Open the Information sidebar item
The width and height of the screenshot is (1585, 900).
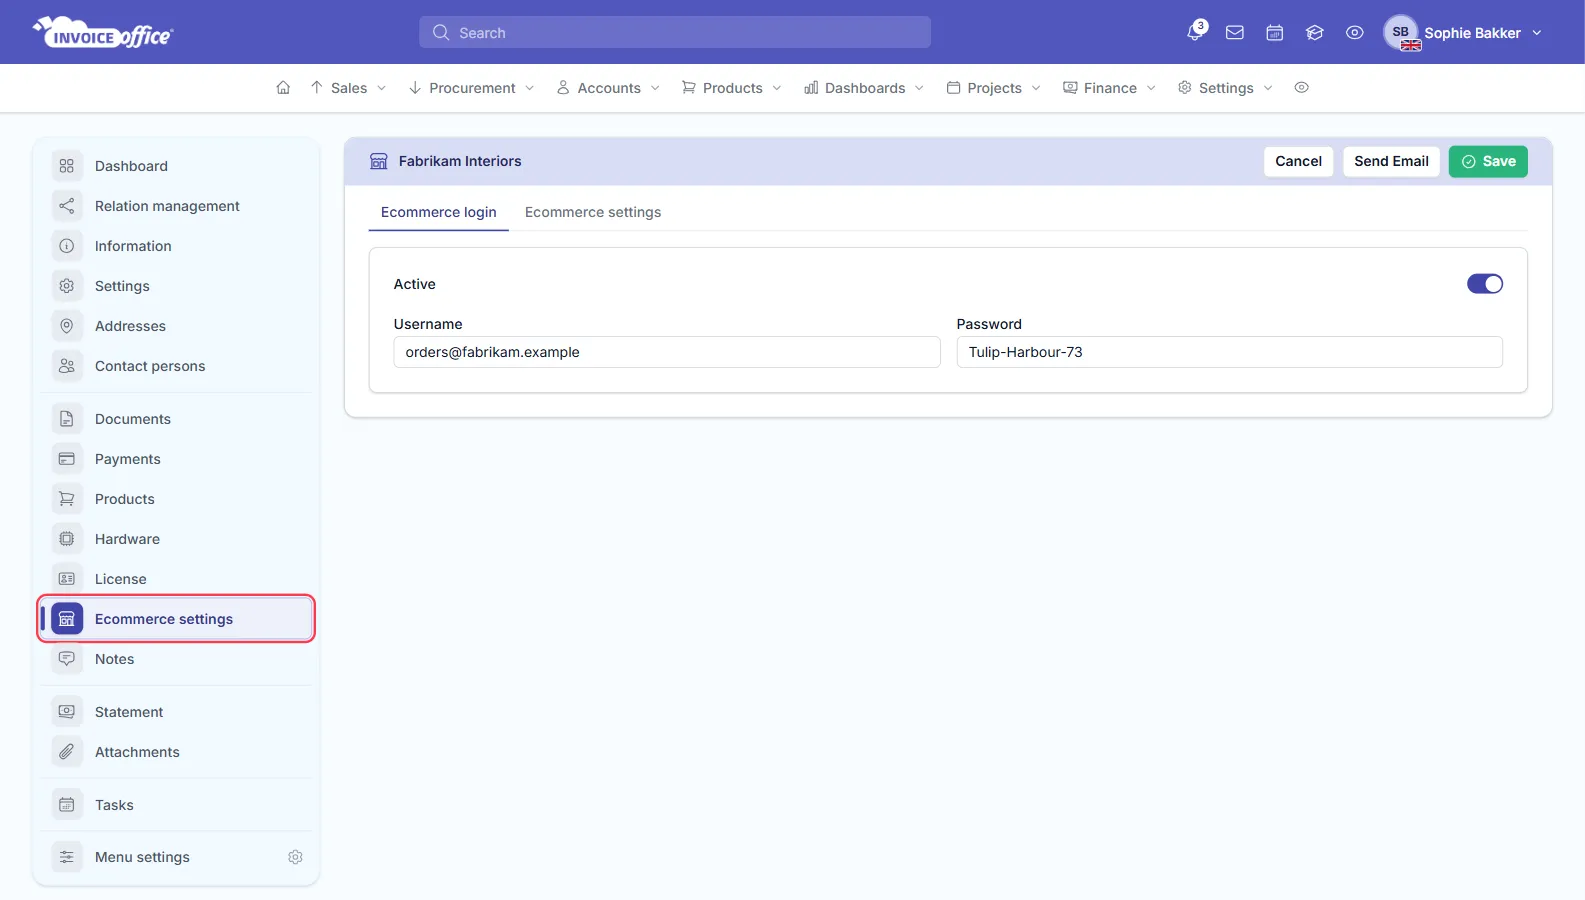pos(176,246)
